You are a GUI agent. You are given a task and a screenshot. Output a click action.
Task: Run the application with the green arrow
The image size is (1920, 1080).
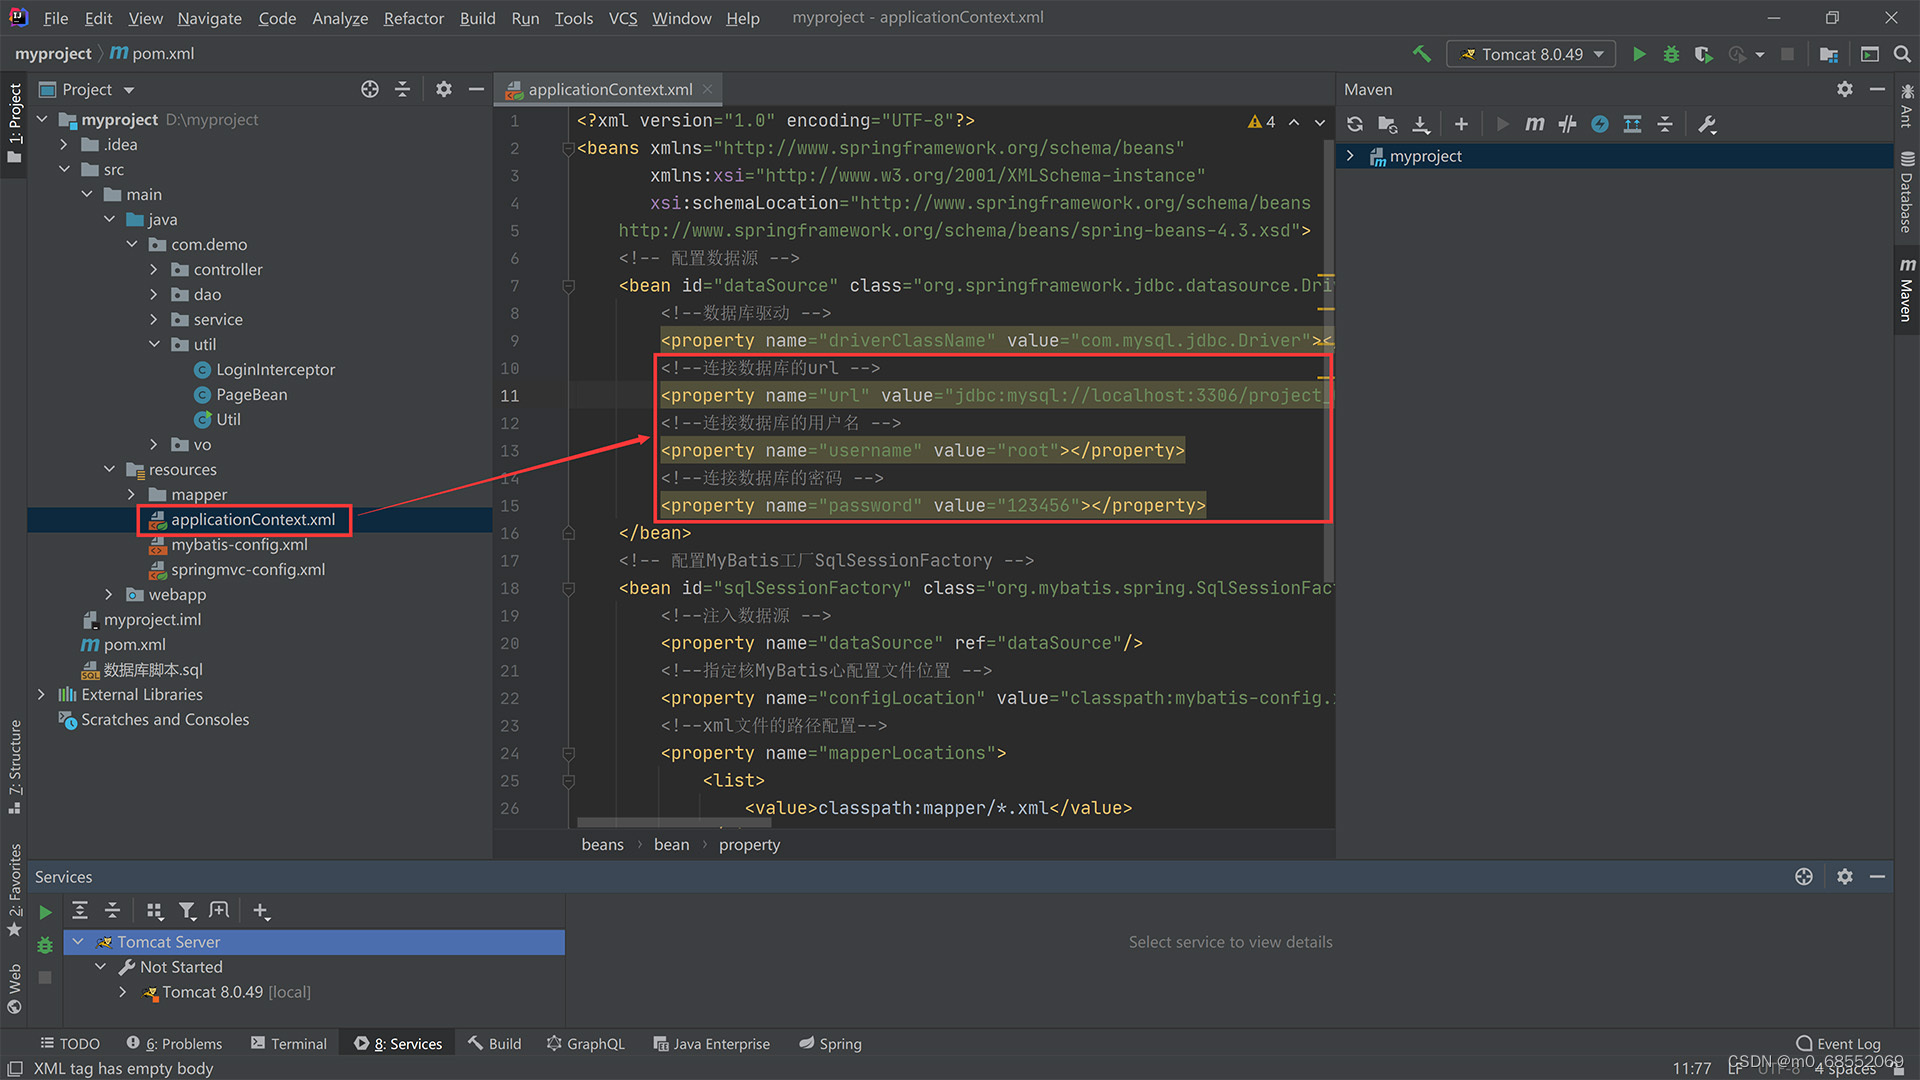pos(1639,54)
